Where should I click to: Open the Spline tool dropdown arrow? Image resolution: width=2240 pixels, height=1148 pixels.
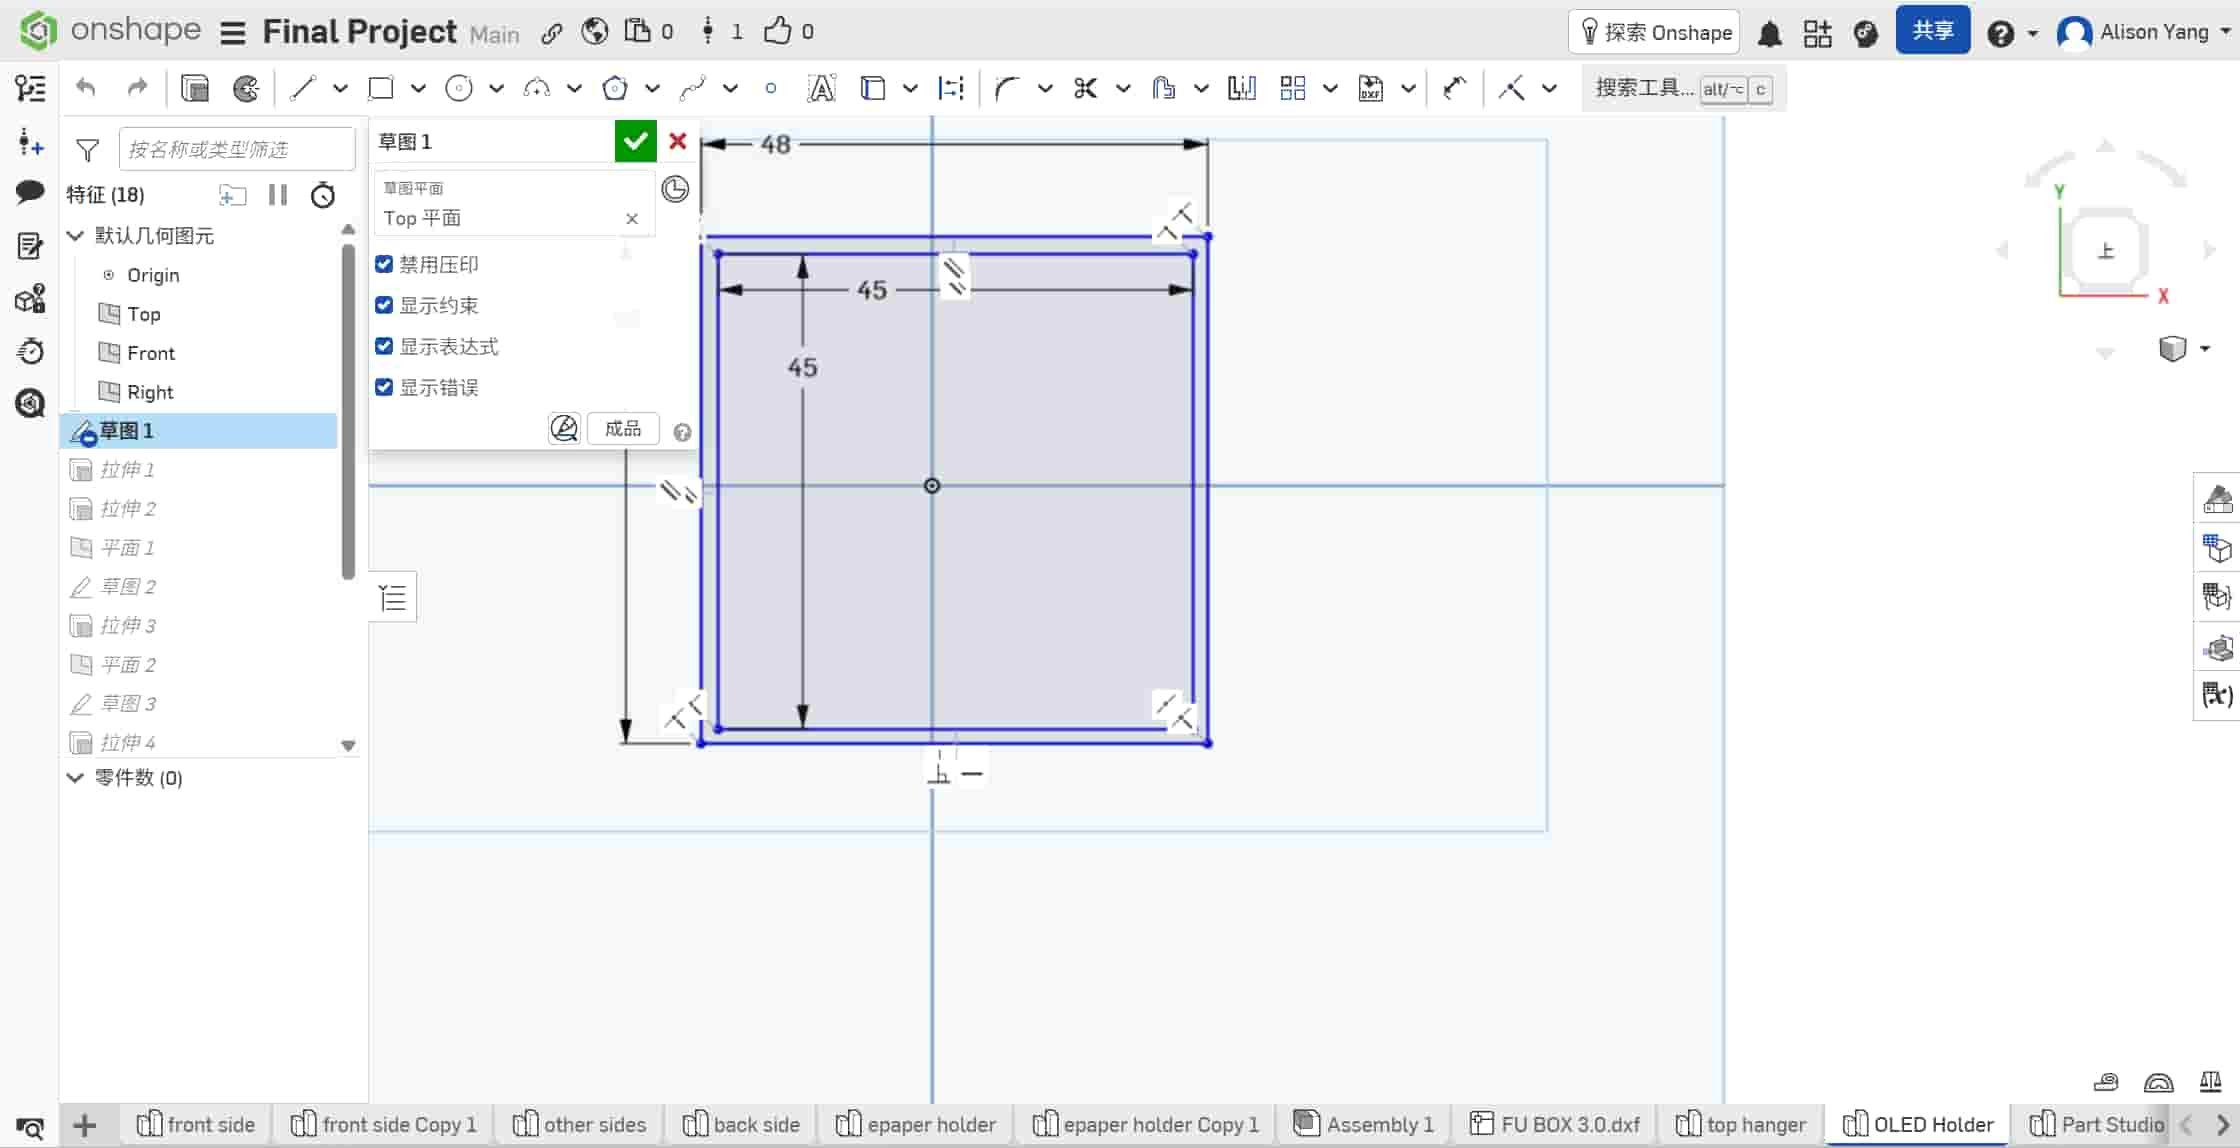pos(730,88)
